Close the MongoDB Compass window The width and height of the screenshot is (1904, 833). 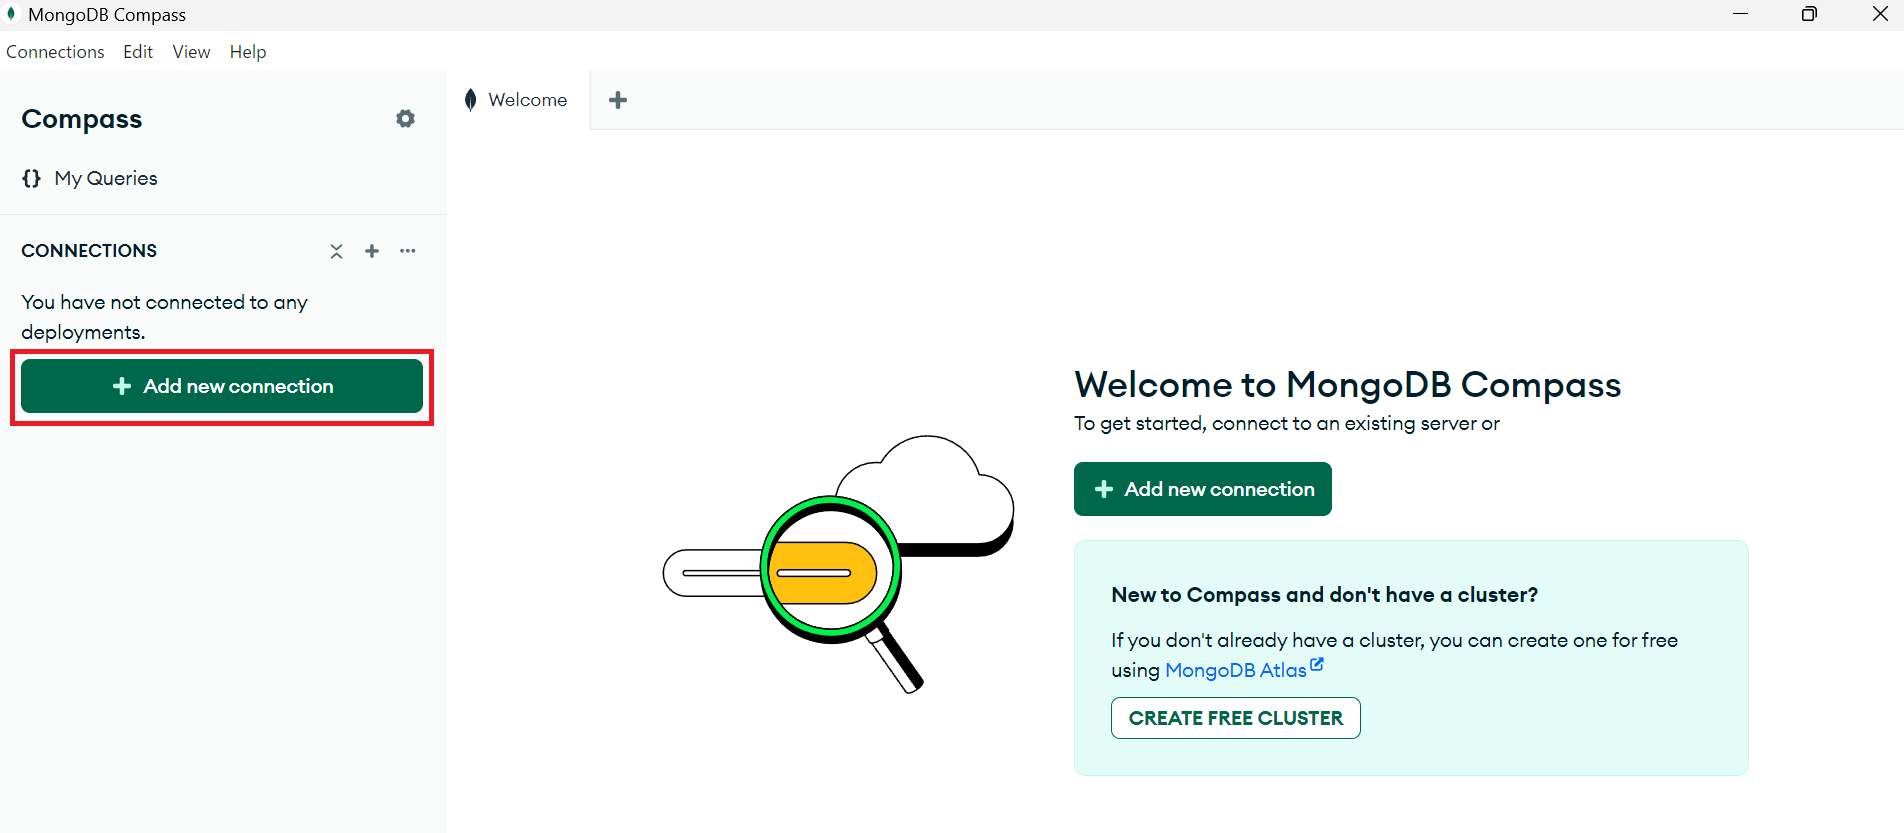(1880, 14)
